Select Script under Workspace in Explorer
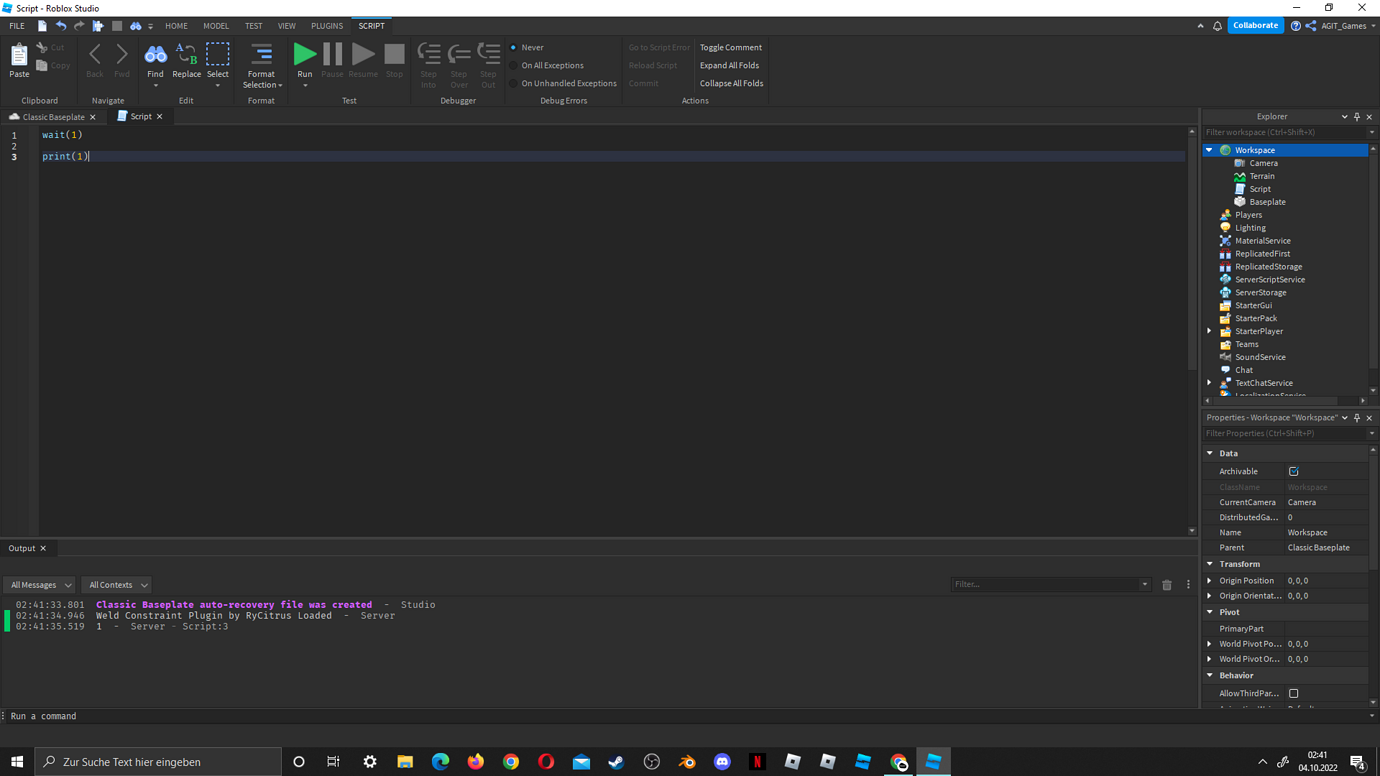The width and height of the screenshot is (1380, 776). [1260, 189]
